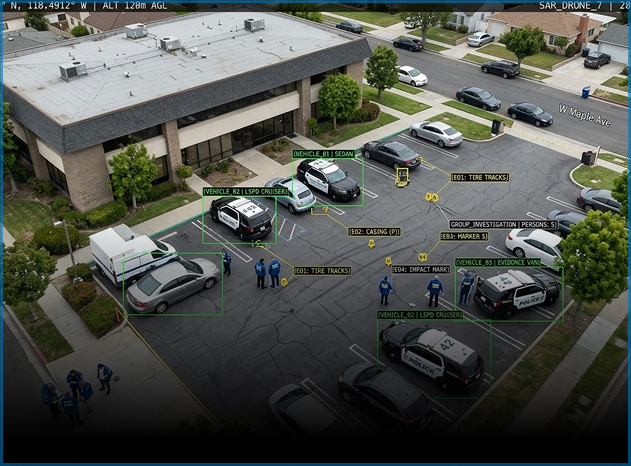This screenshot has height=466, width=631.
Task: Open the E02: CASING (P) evidence tag
Action: coord(374,232)
